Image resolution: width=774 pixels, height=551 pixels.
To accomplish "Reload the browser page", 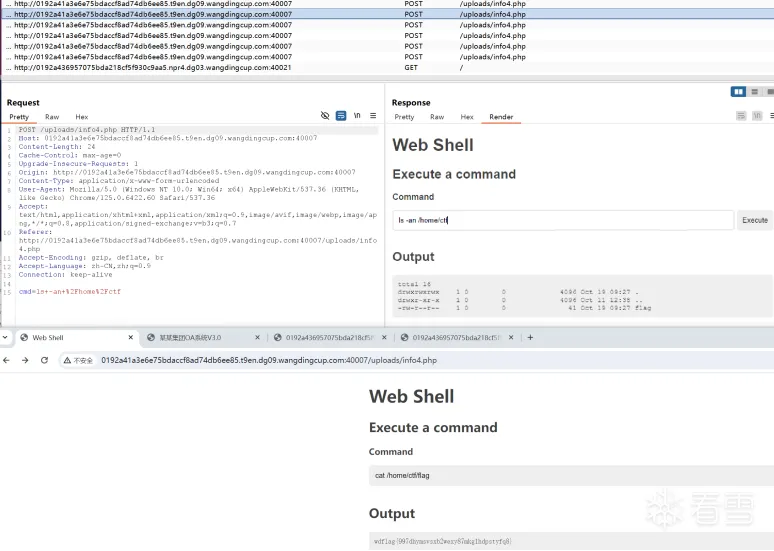I will point(44,360).
